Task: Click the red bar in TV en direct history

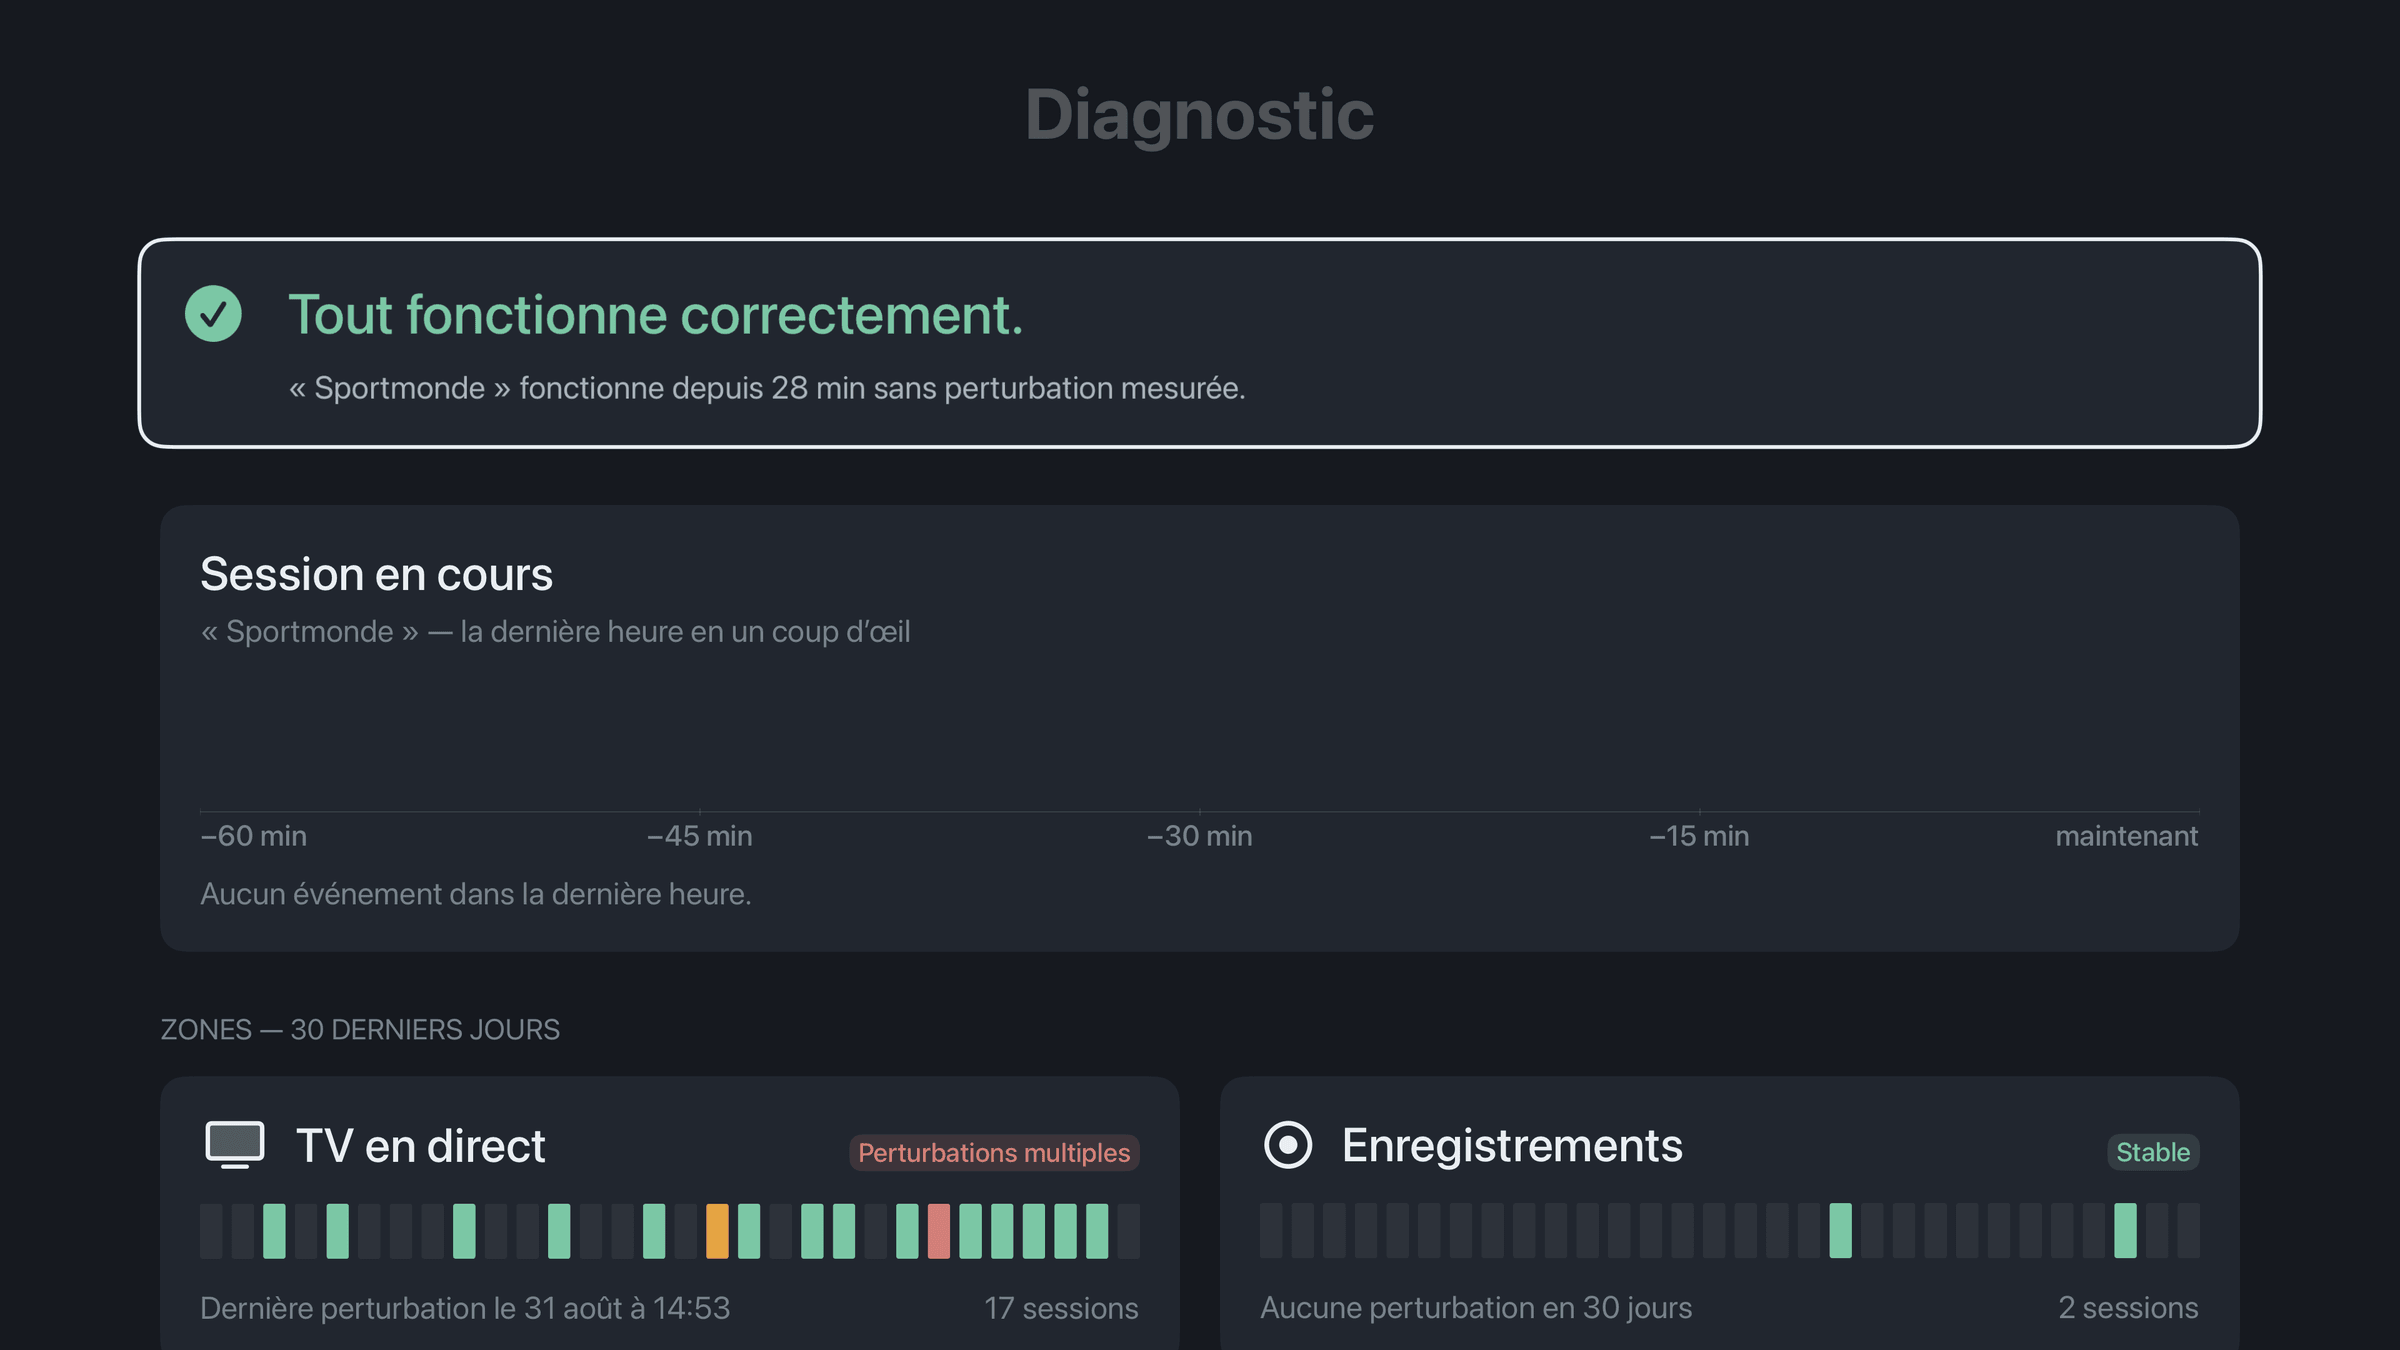Action: [x=938, y=1231]
